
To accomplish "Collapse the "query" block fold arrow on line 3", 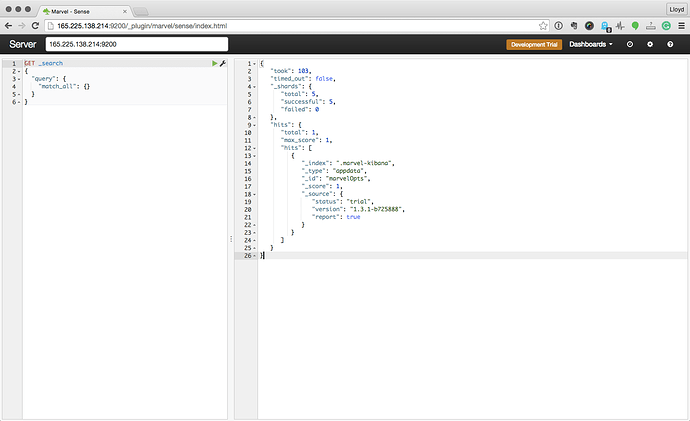I will tap(19, 79).
